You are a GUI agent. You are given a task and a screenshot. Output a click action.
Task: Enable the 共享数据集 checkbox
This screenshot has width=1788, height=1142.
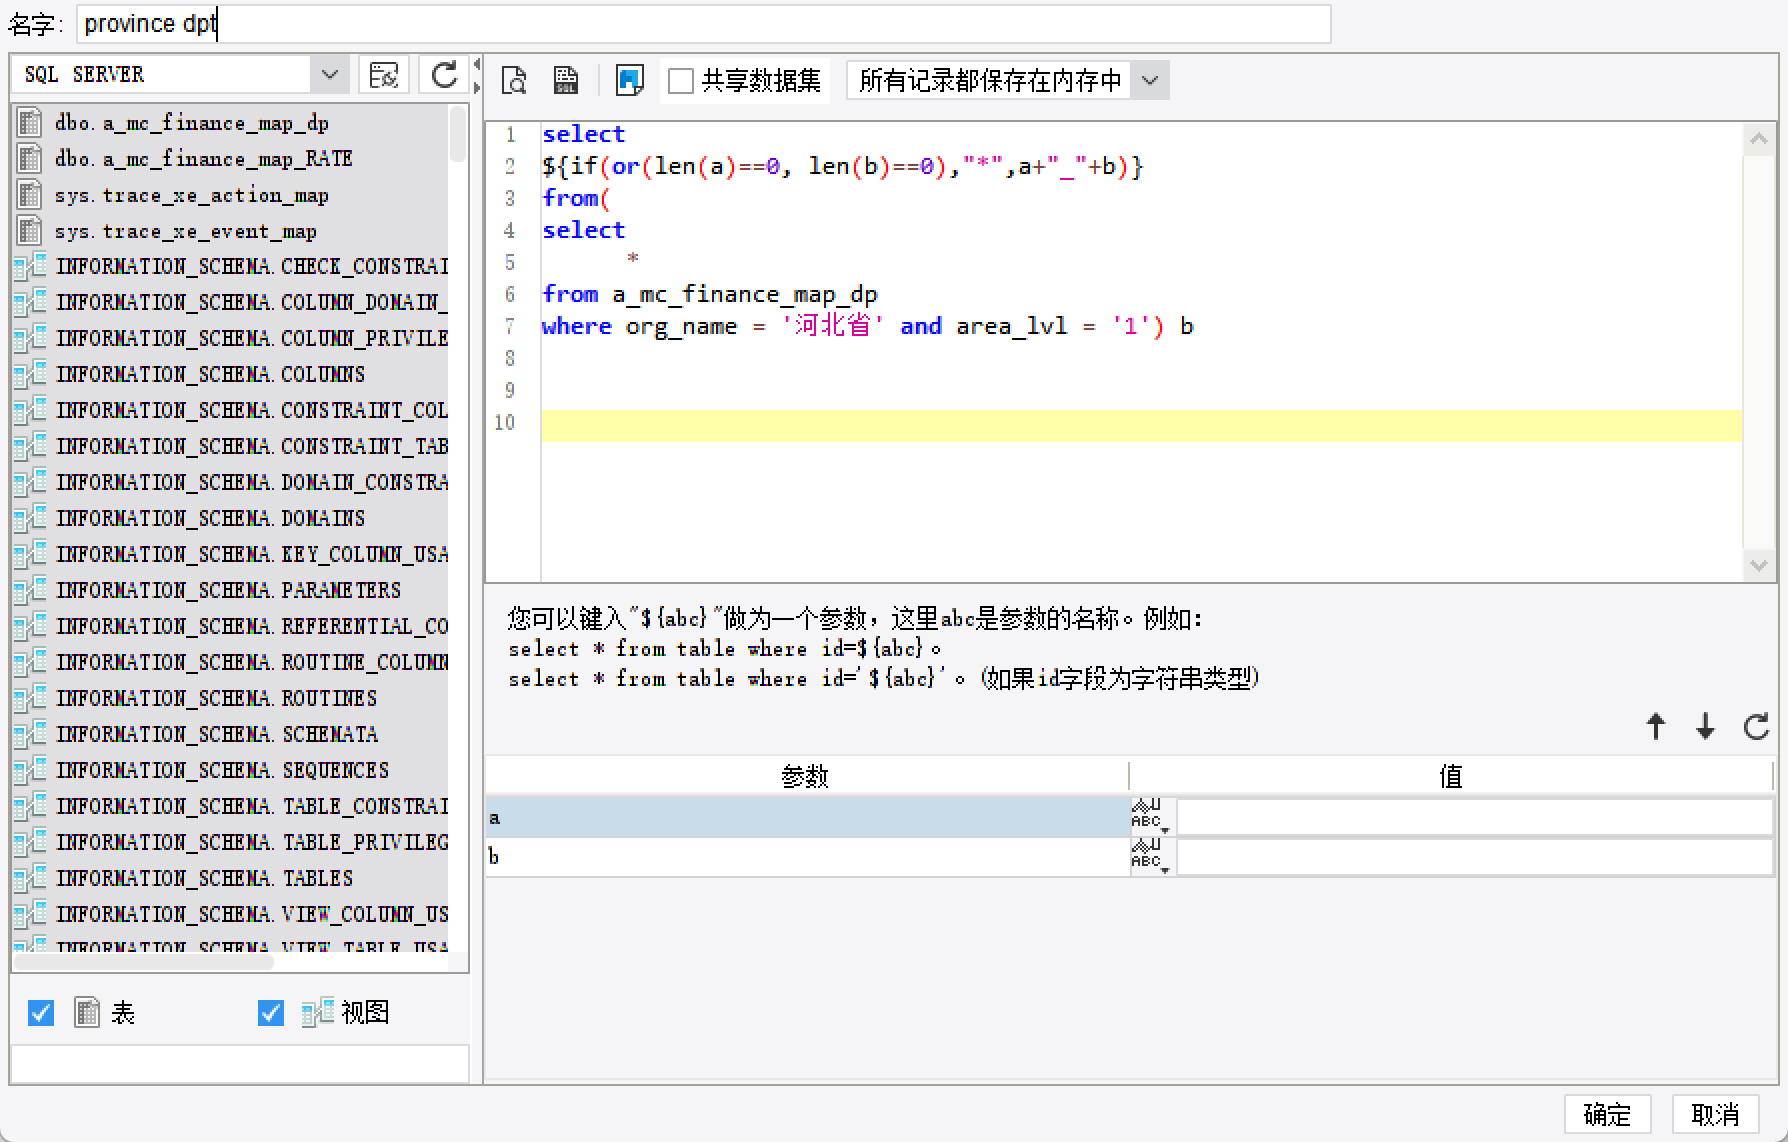pos(681,81)
